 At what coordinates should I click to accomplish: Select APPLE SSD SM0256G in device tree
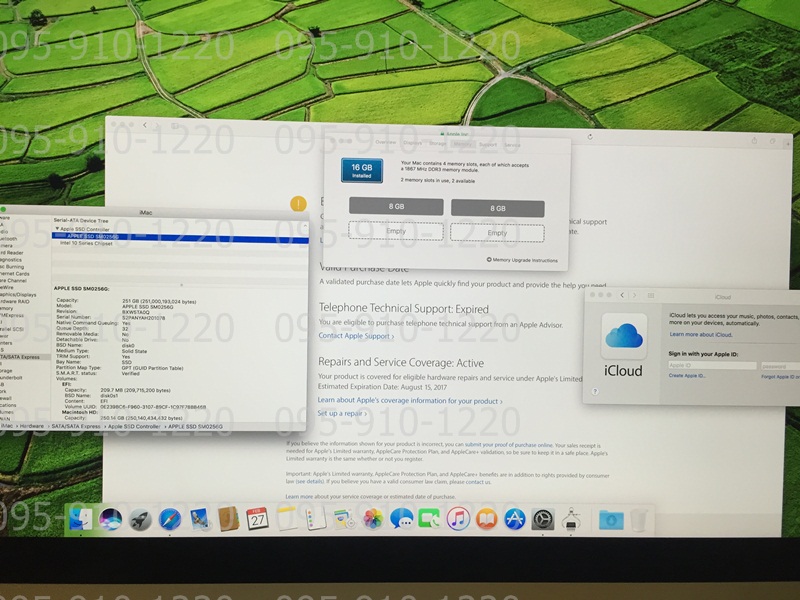point(180,237)
